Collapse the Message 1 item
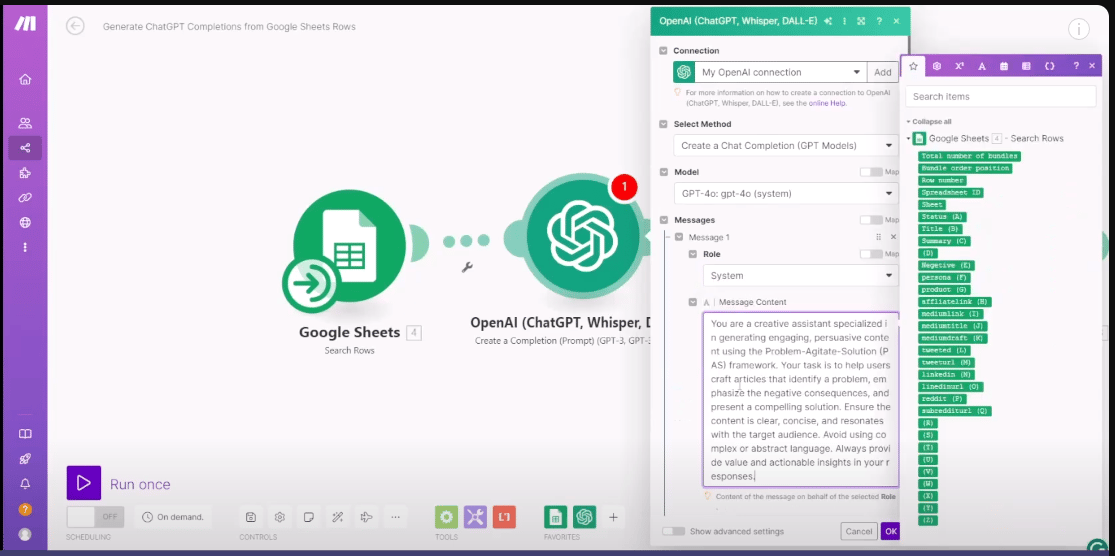The height and width of the screenshot is (556, 1115). (678, 237)
